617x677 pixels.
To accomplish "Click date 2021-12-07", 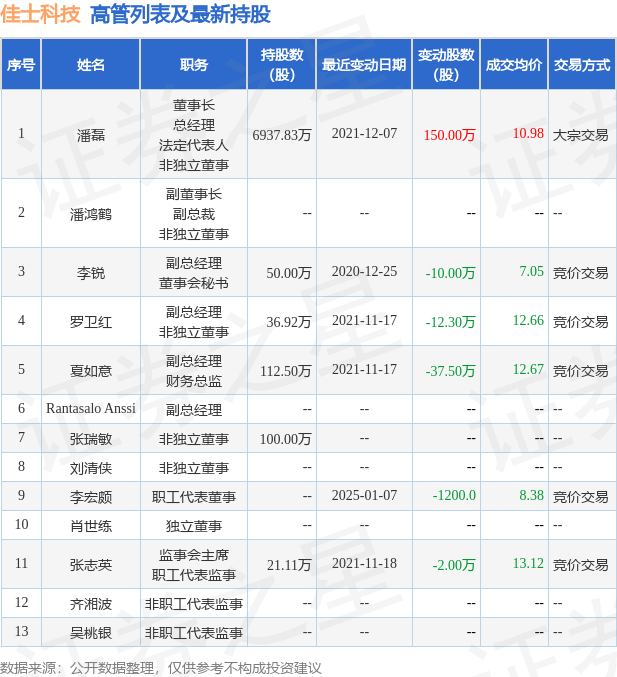I will [364, 133].
